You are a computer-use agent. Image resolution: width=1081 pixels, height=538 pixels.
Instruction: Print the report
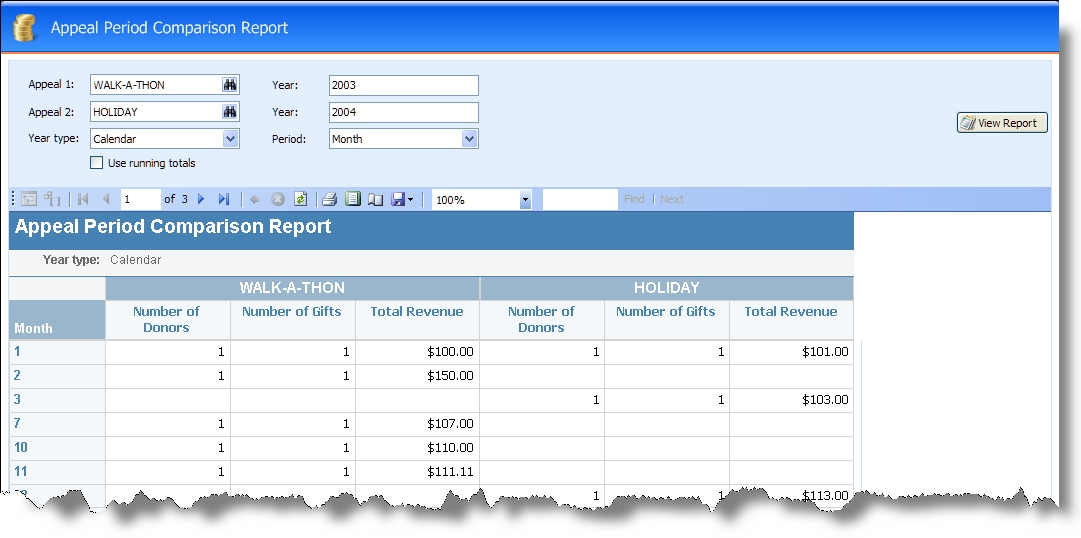(x=330, y=199)
